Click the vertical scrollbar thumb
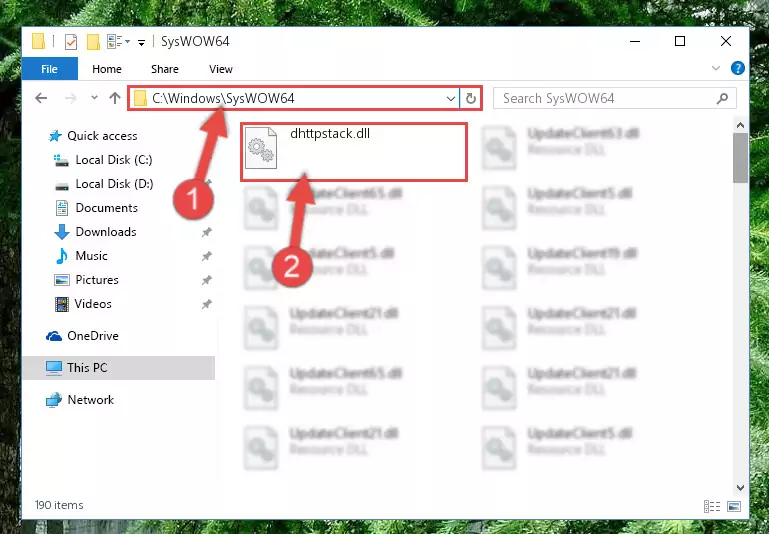Viewport: 769px width, 534px height. point(740,158)
